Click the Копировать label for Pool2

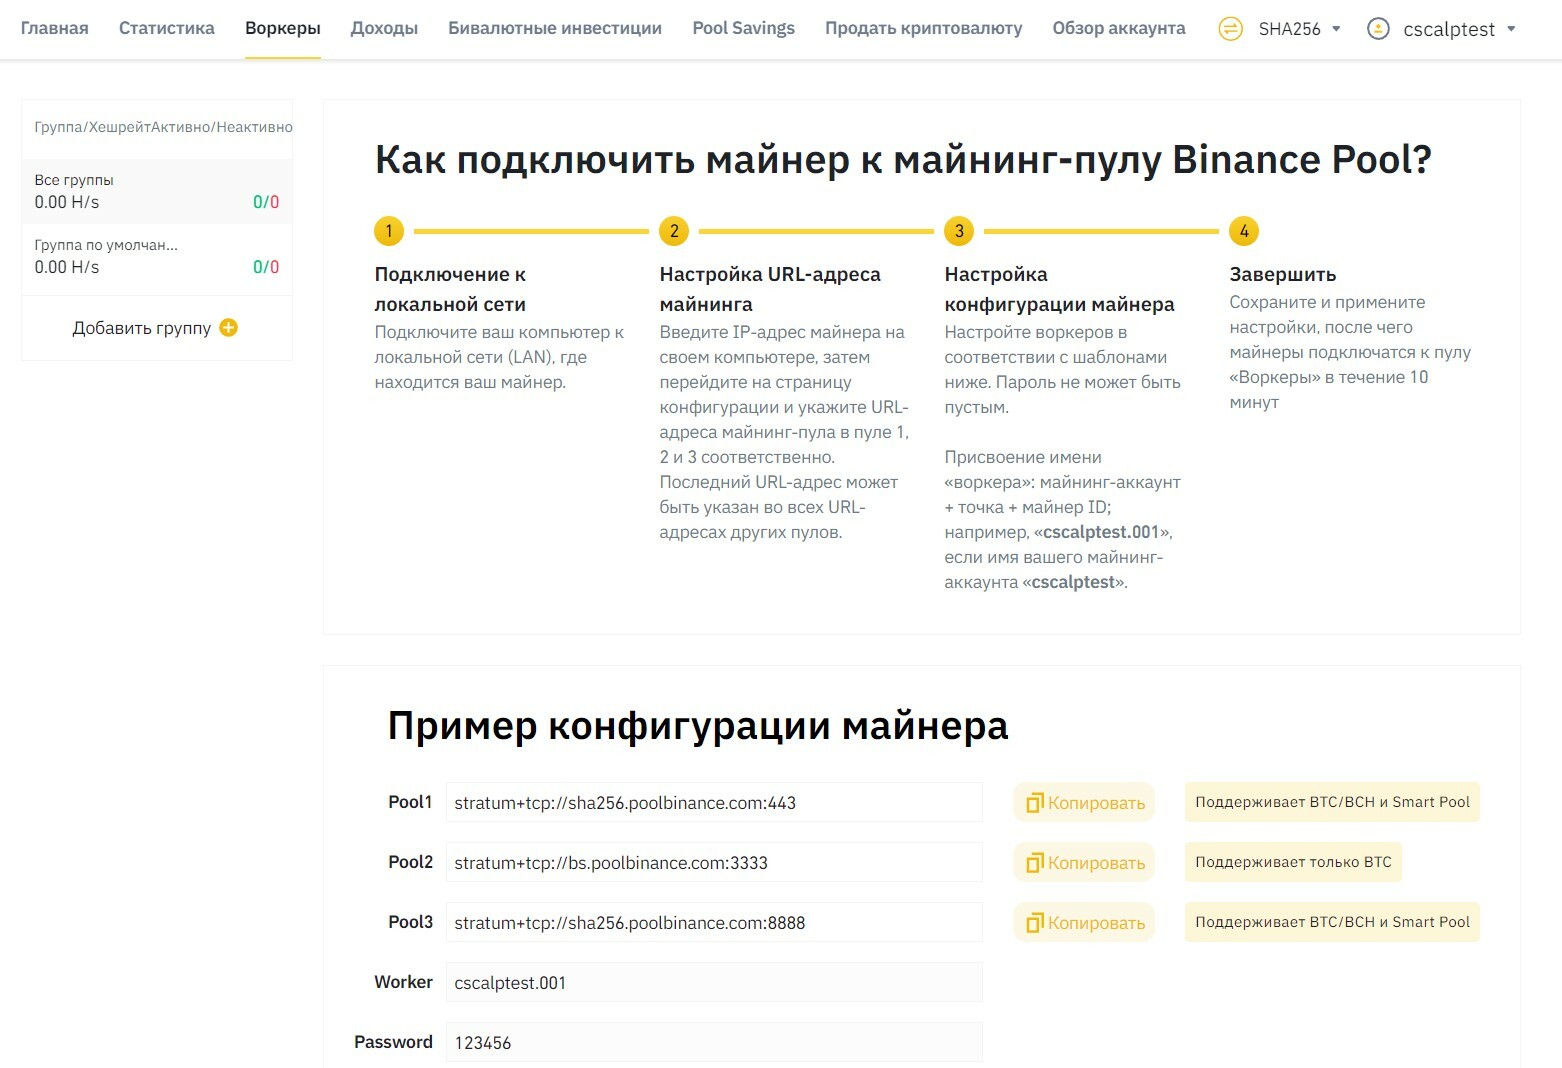click(x=1096, y=863)
